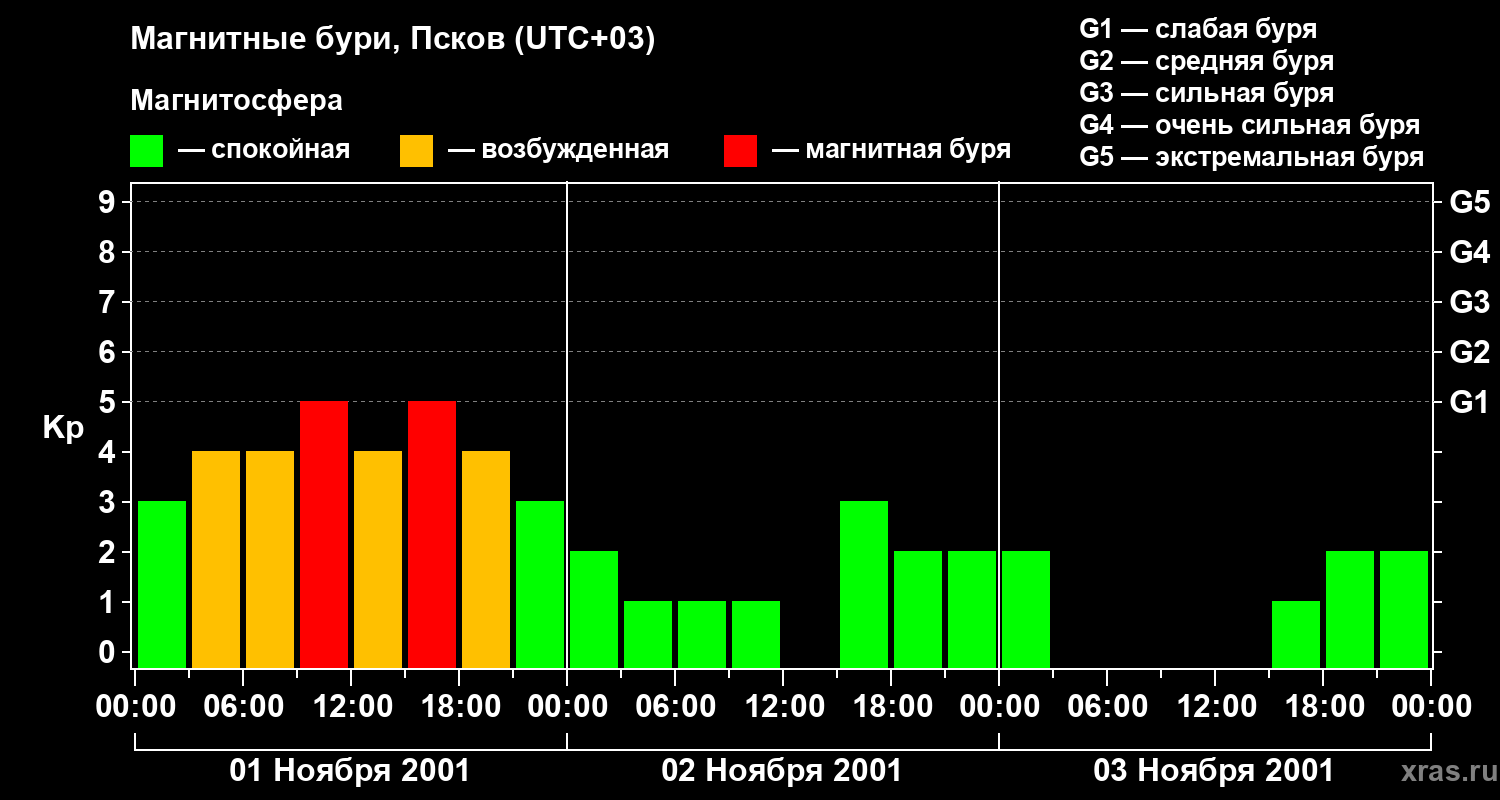The image size is (1500, 800).
Task: Click the '01 Ноября 2001' date label
Action: coord(350,771)
